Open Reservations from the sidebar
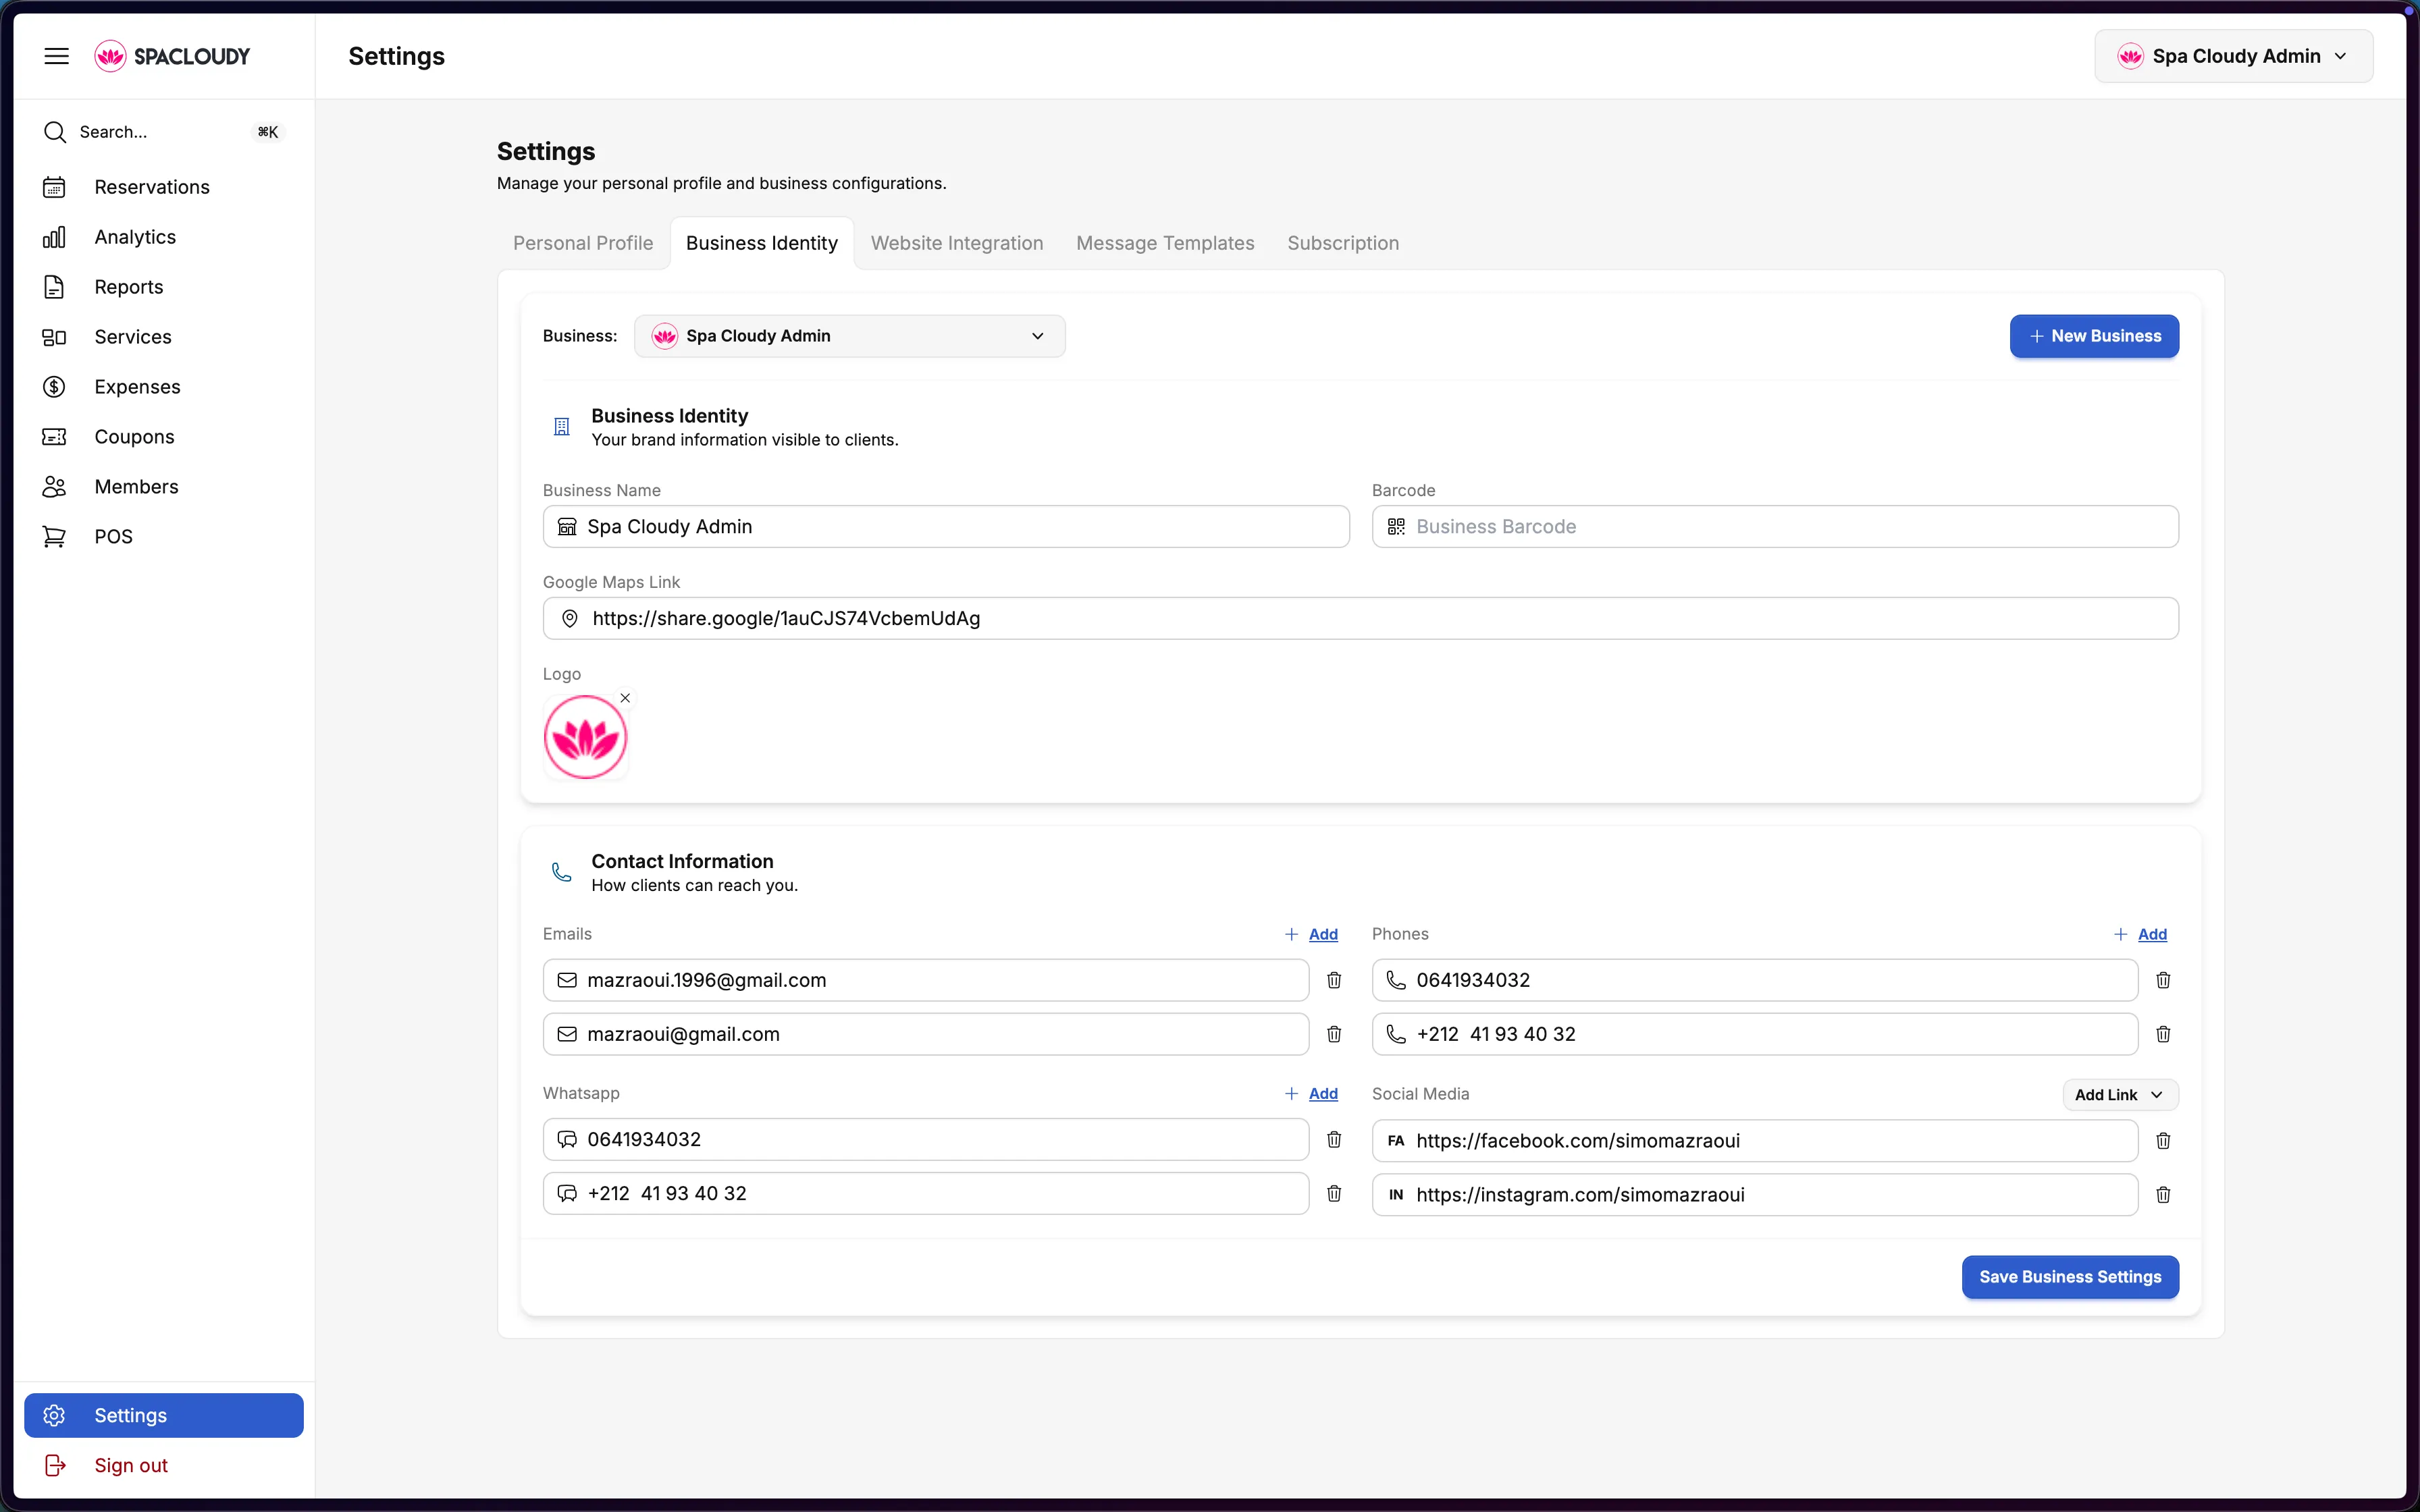Viewport: 2420px width, 1512px height. pos(151,187)
